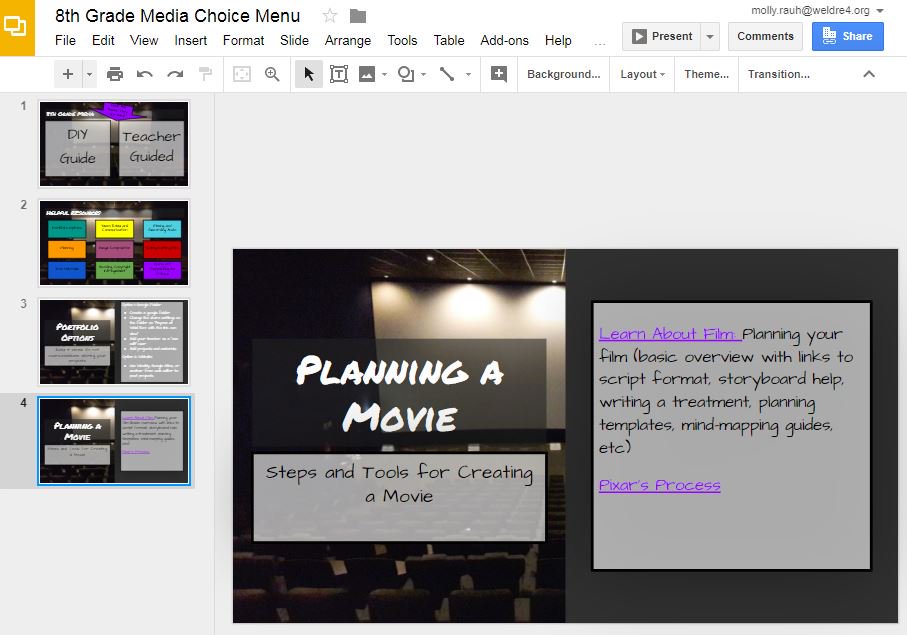
Task: Click the add comment icon
Action: (499, 74)
